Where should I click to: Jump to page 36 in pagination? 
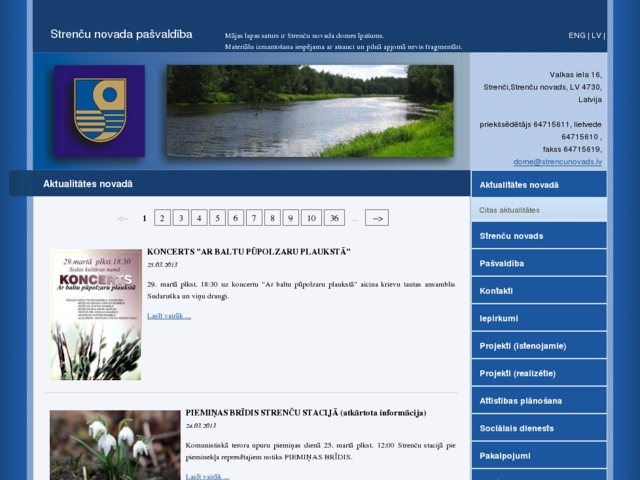[x=334, y=218]
